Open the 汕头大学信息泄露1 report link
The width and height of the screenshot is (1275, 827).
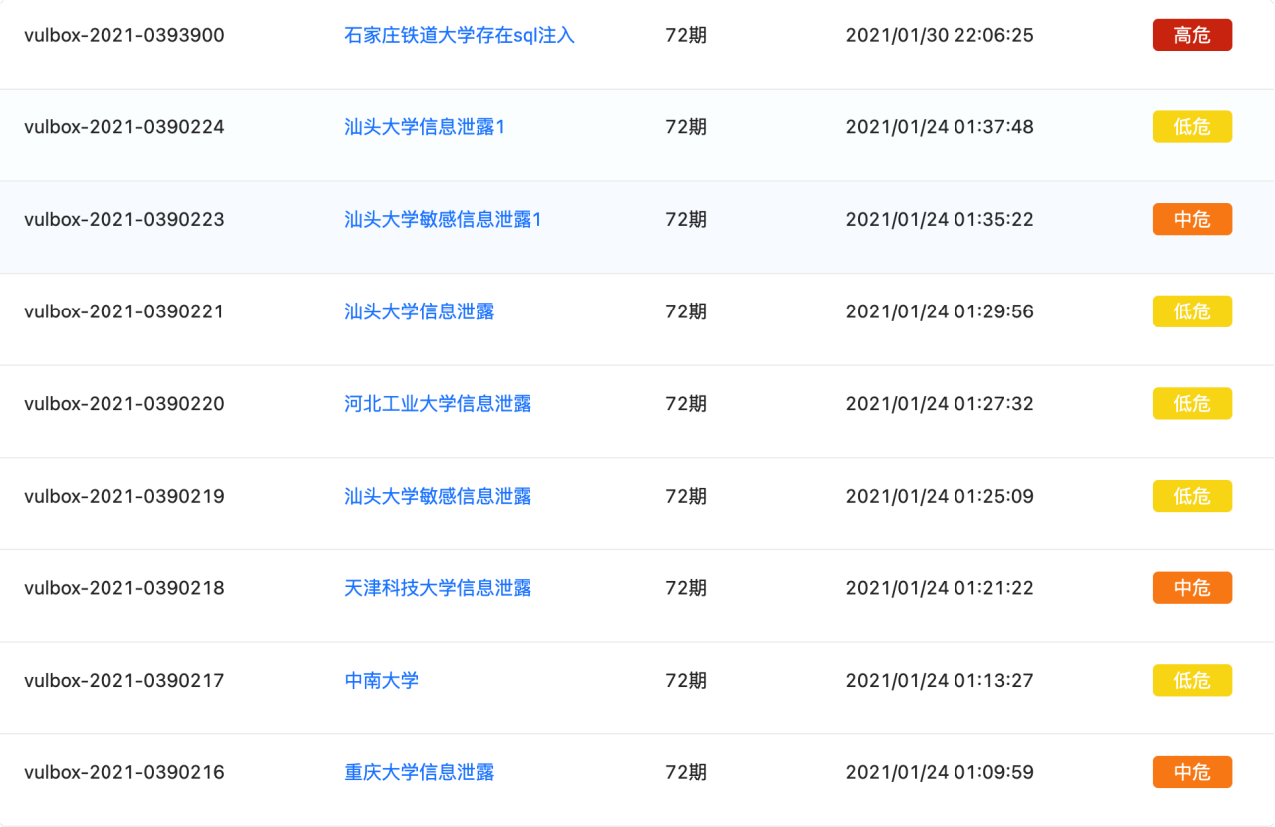tap(424, 127)
